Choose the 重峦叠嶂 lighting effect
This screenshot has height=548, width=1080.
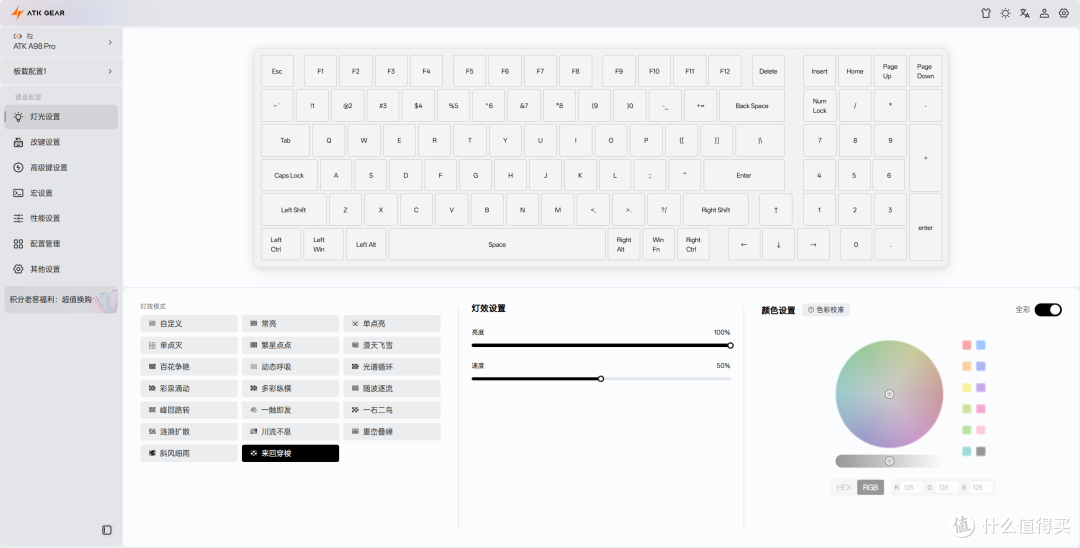click(x=392, y=432)
